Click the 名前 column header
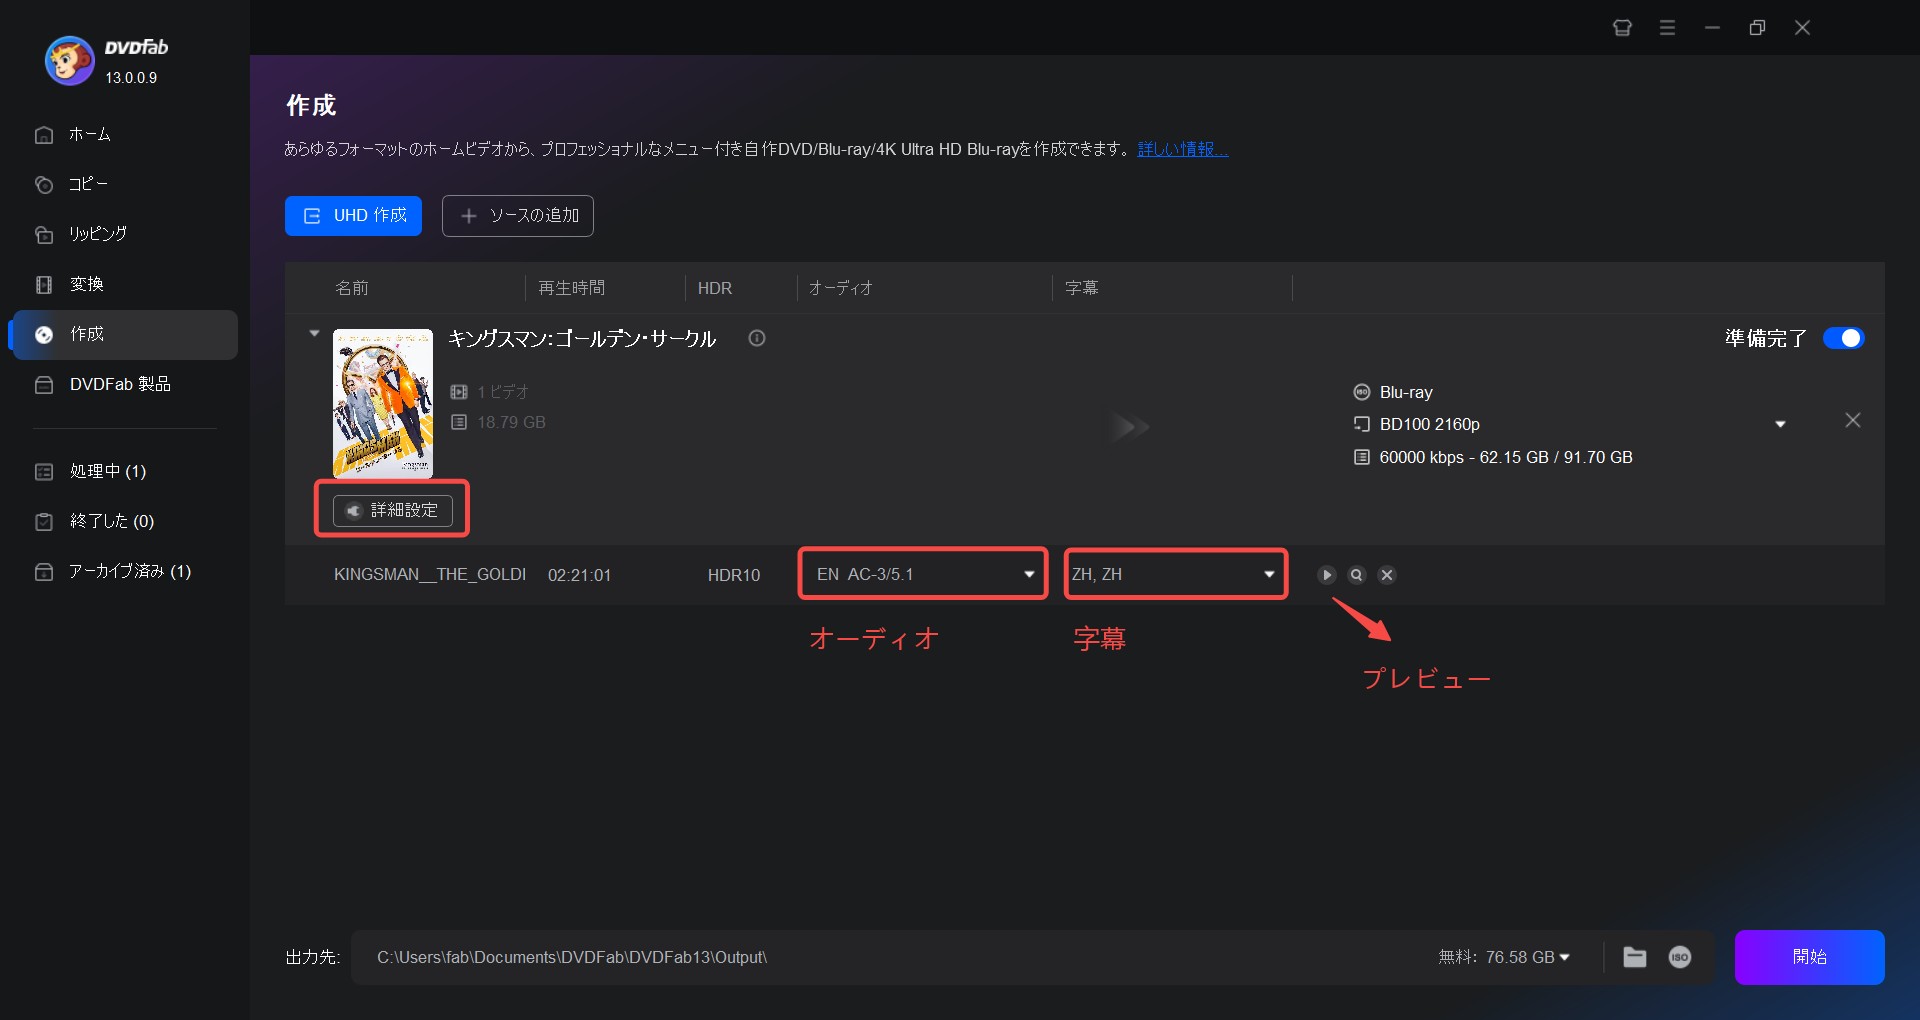This screenshot has width=1920, height=1020. pyautogui.click(x=352, y=288)
